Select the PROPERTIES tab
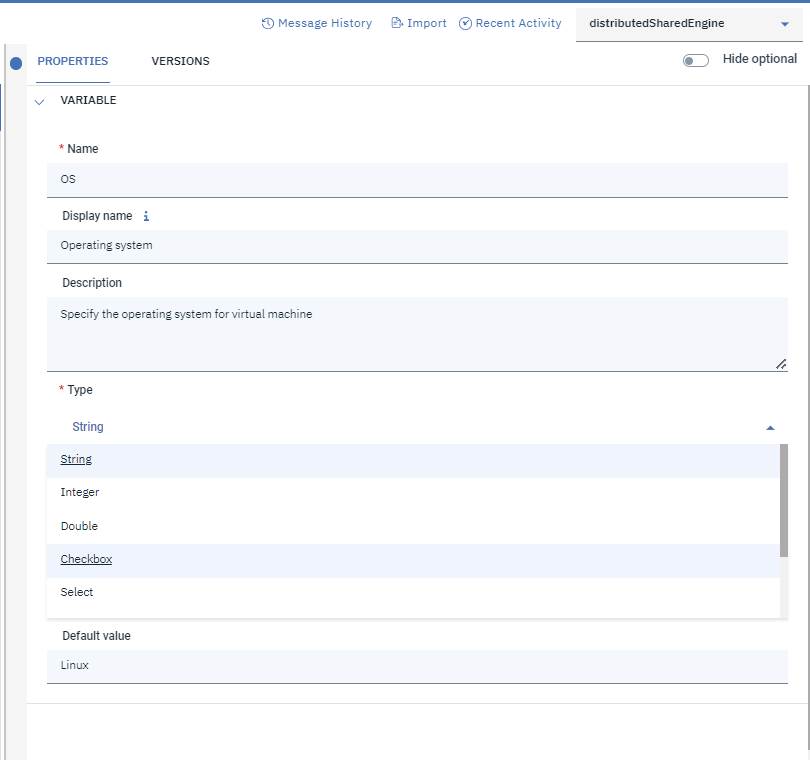810x760 pixels. tap(73, 61)
